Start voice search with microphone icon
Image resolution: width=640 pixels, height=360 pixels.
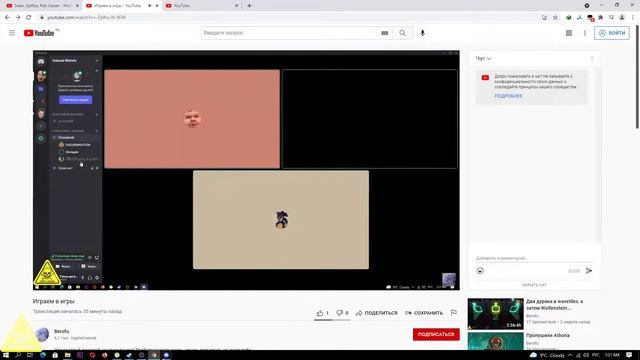click(422, 33)
